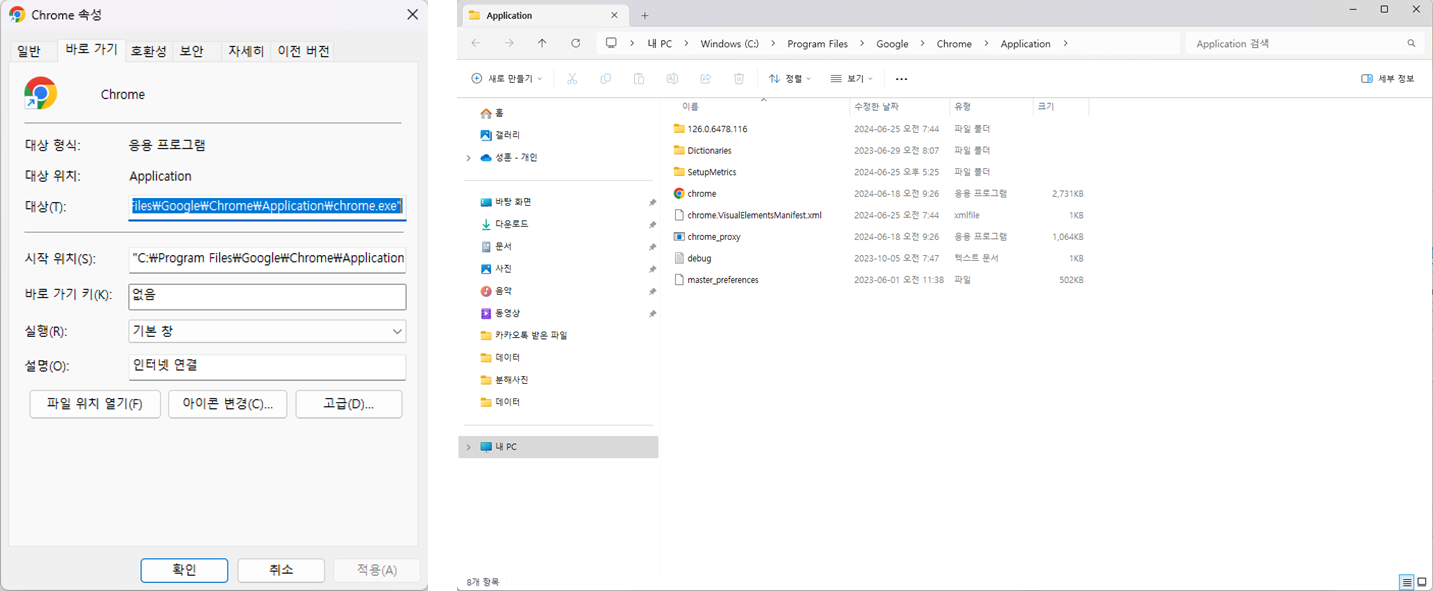Open a new Explorer tab with plus
This screenshot has width=1433, height=591.
[x=645, y=15]
